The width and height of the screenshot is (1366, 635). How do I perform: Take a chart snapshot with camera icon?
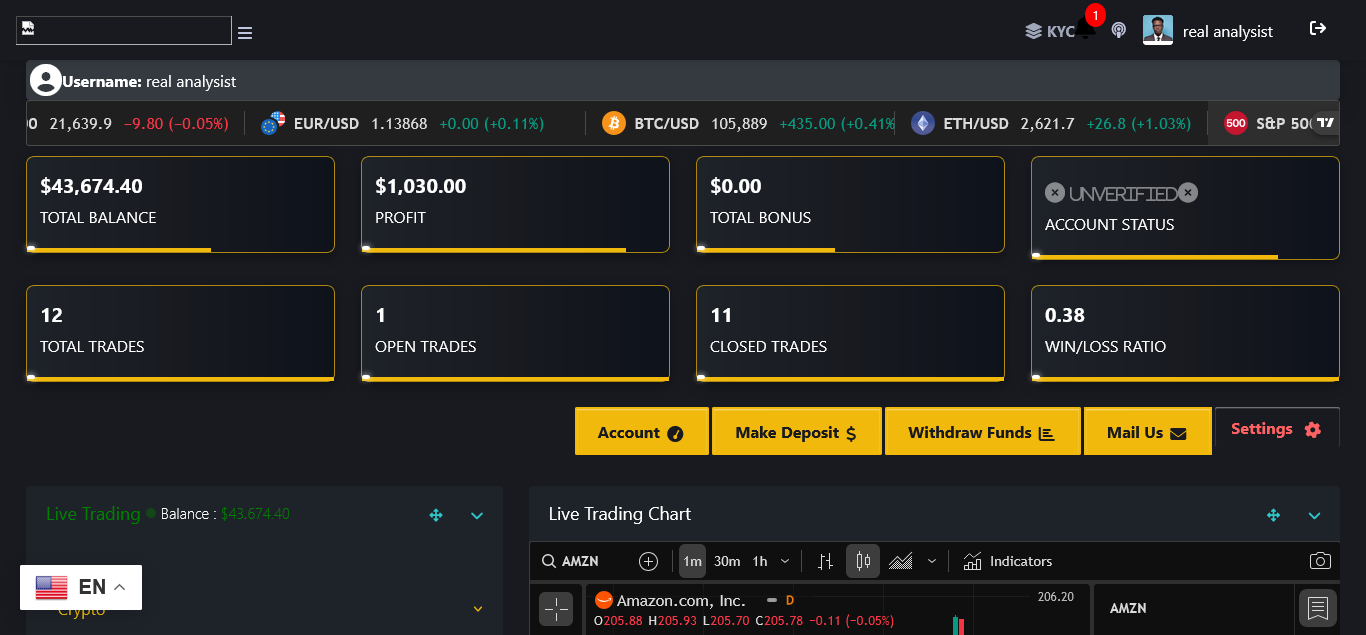pyautogui.click(x=1321, y=561)
